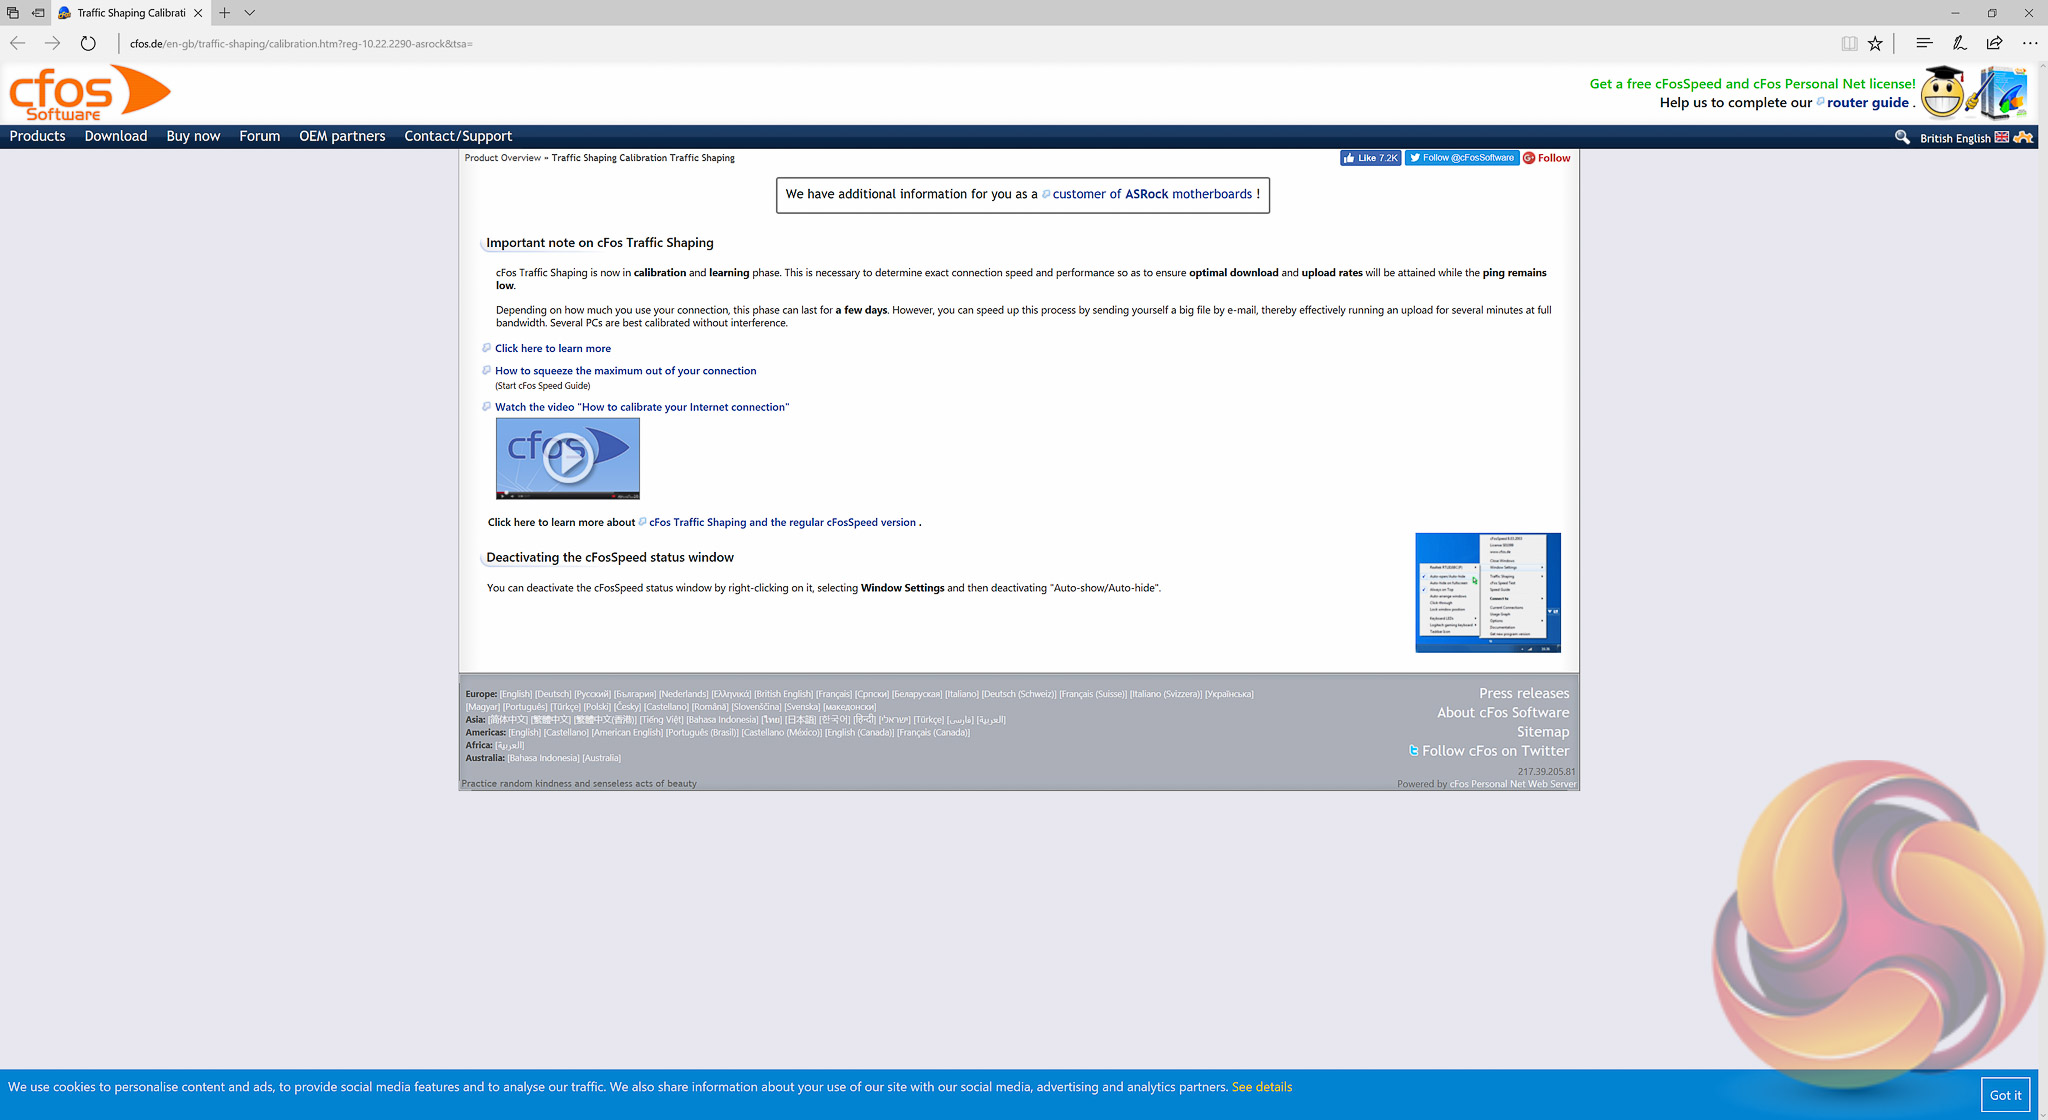This screenshot has width=2048, height=1120.
Task: Click the share page icon
Action: [1994, 43]
